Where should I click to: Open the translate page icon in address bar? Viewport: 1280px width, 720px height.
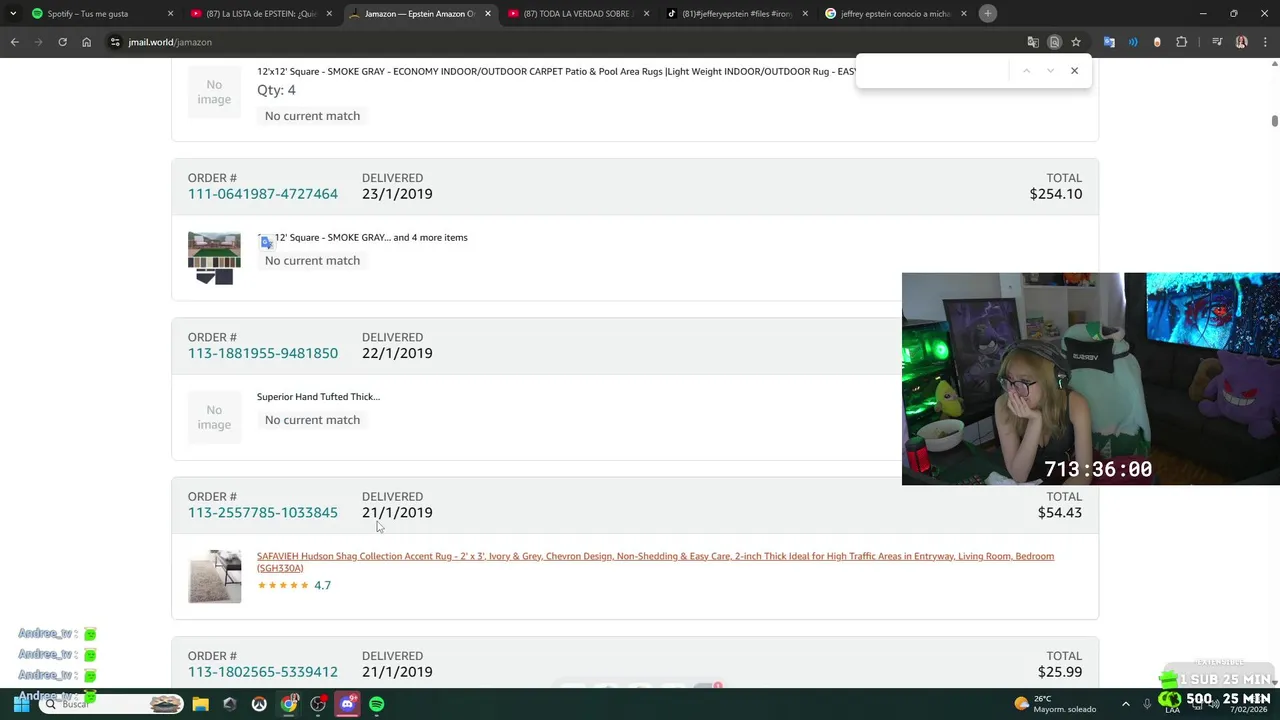pos(1033,42)
